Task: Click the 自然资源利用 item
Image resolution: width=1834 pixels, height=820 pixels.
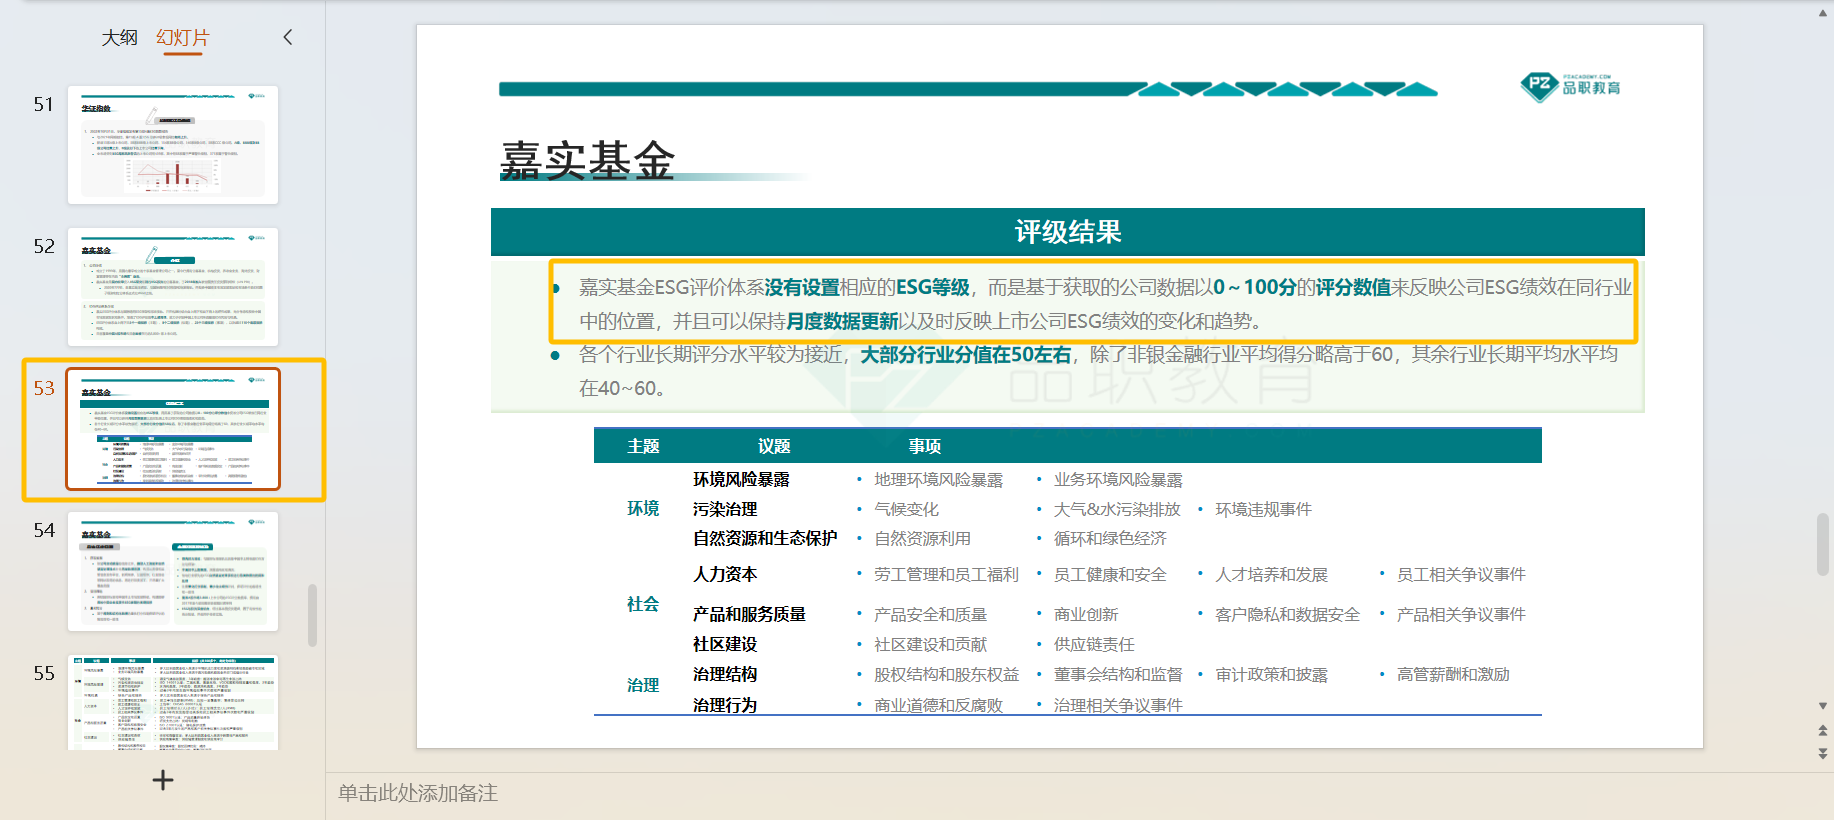Action: click(x=922, y=539)
